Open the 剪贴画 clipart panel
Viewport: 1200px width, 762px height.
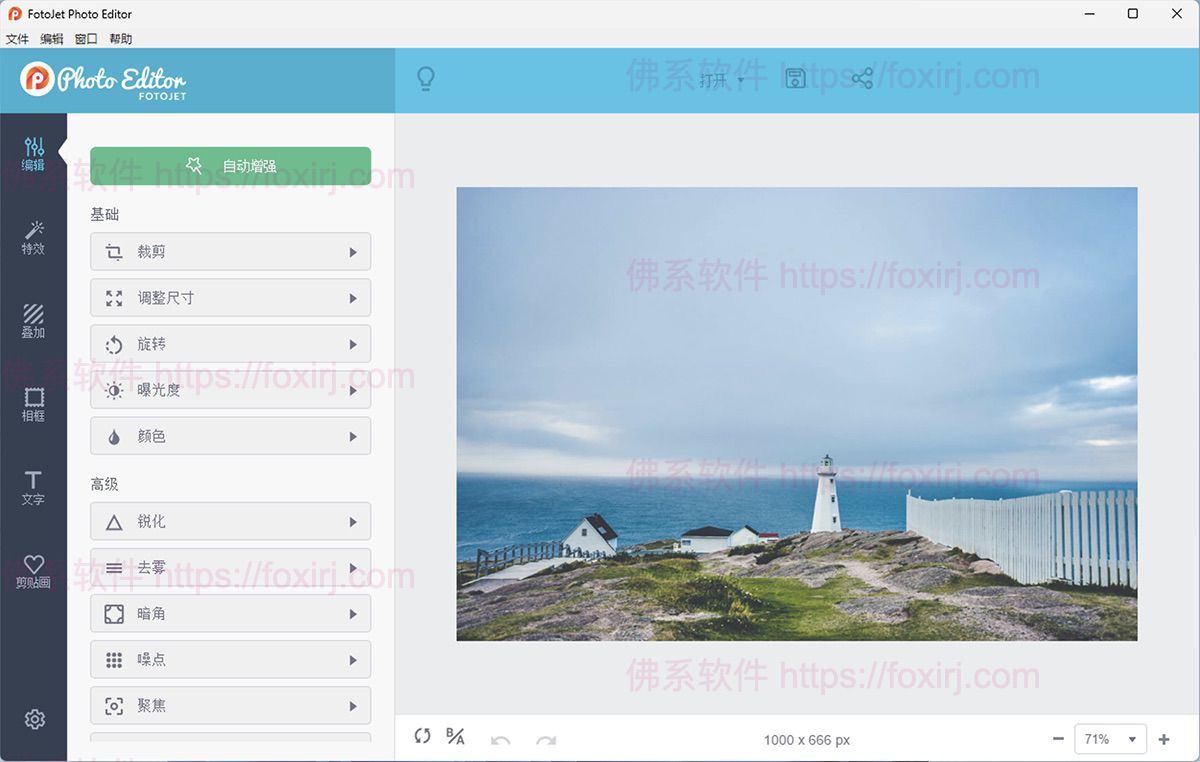pyautogui.click(x=34, y=571)
